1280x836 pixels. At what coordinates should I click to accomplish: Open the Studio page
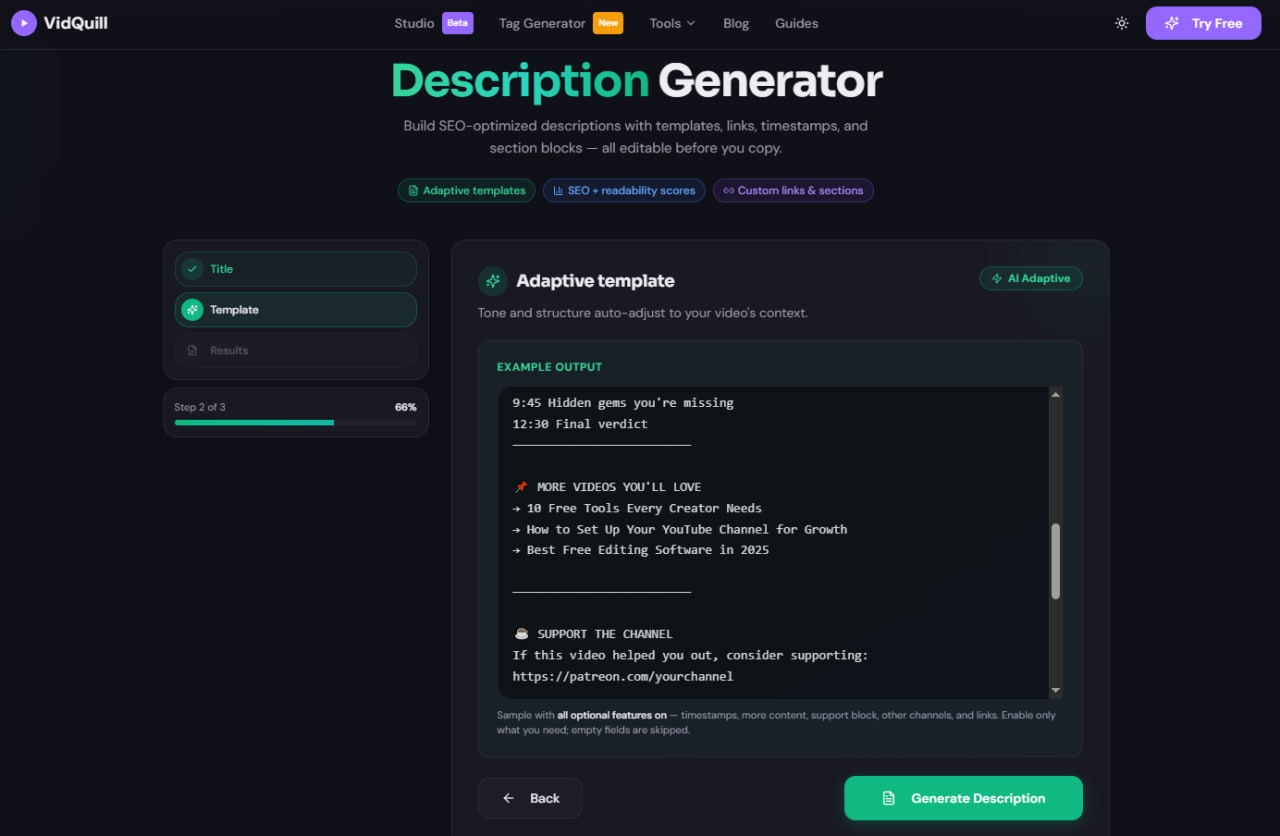414,23
